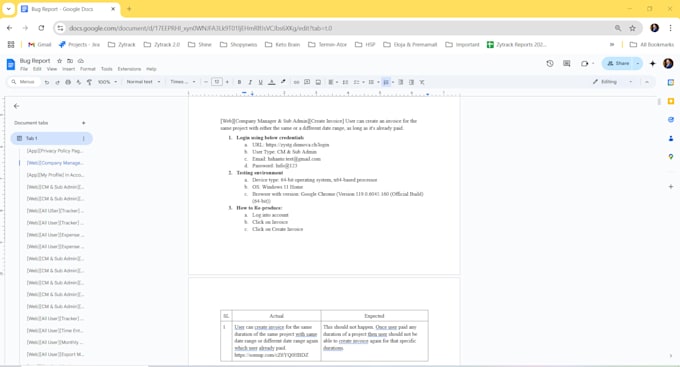Collapse the toolbar with the chevron
The image size is (680, 367).
point(647,82)
